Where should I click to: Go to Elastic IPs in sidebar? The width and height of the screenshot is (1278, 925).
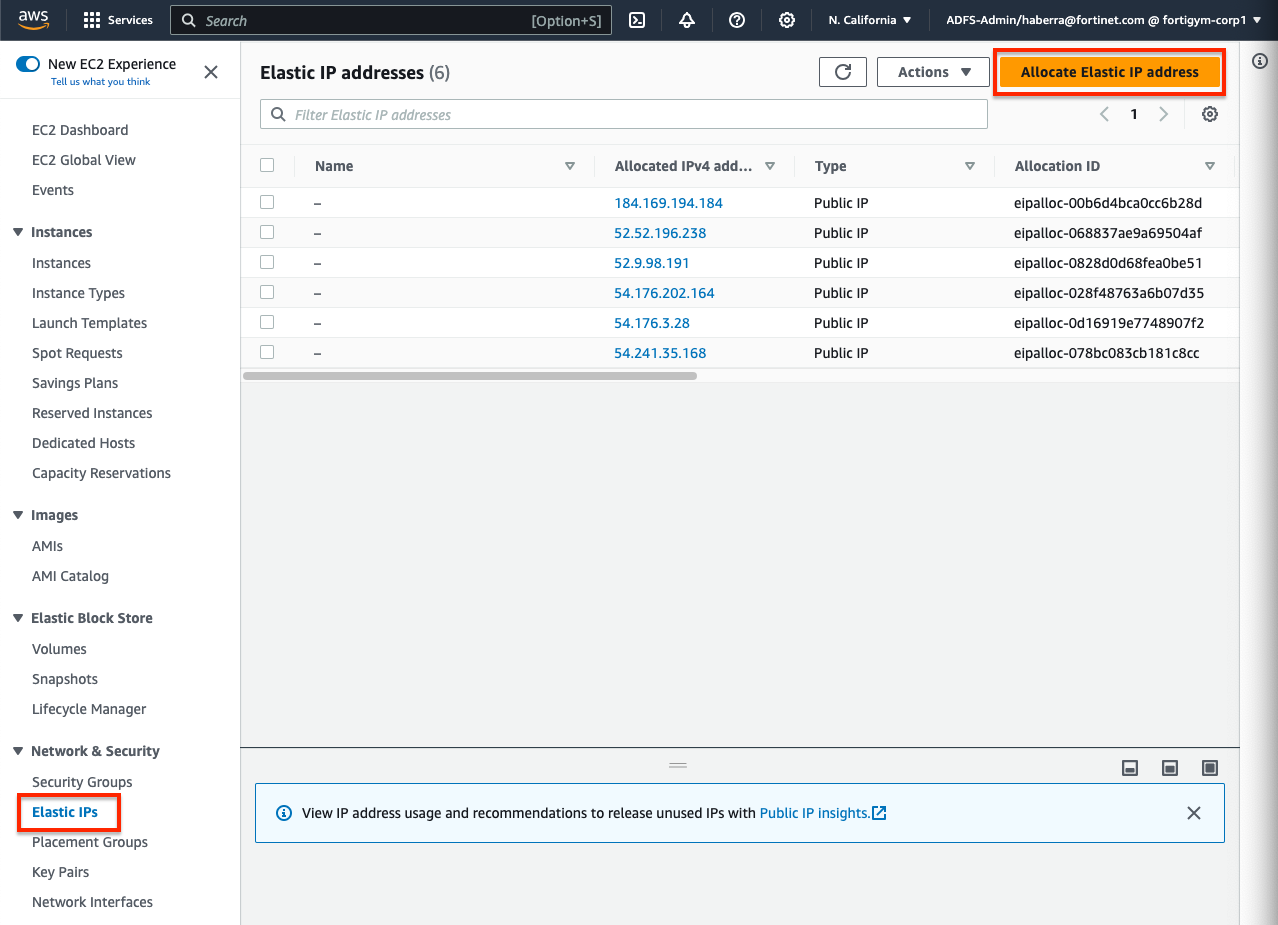[x=65, y=812]
